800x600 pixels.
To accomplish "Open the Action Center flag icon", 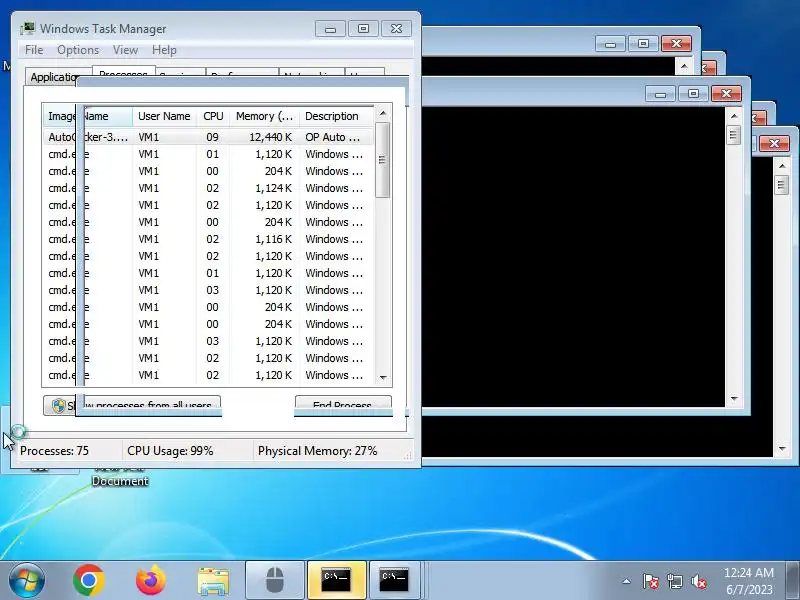I will [651, 581].
